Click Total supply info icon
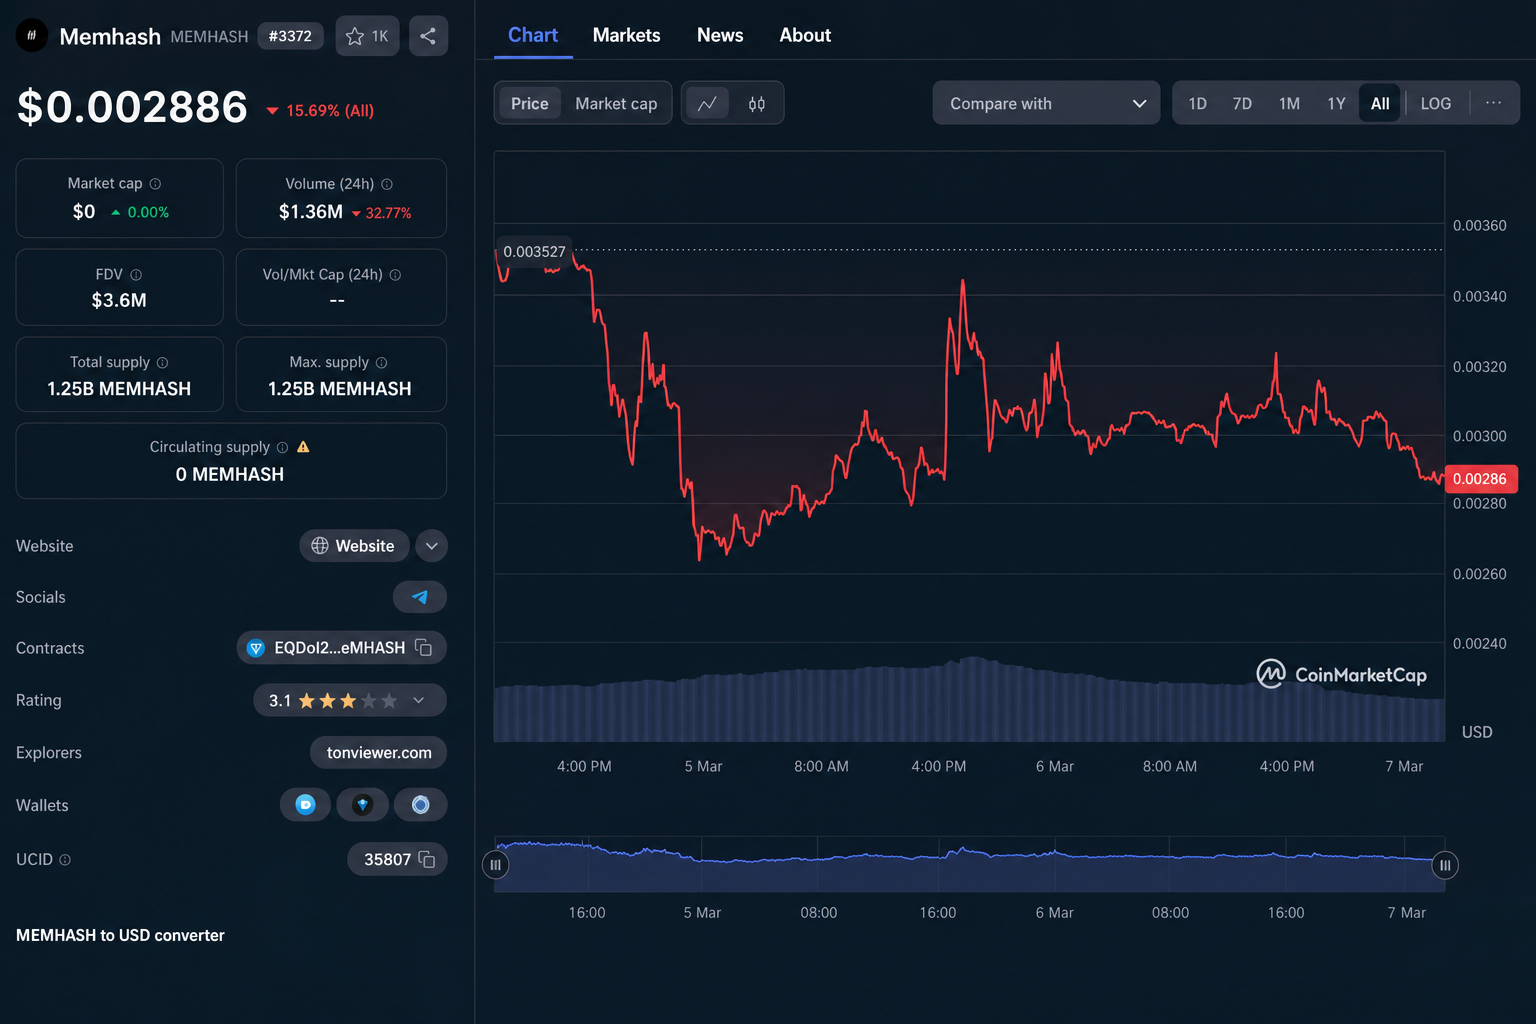This screenshot has width=1536, height=1024. click(162, 363)
